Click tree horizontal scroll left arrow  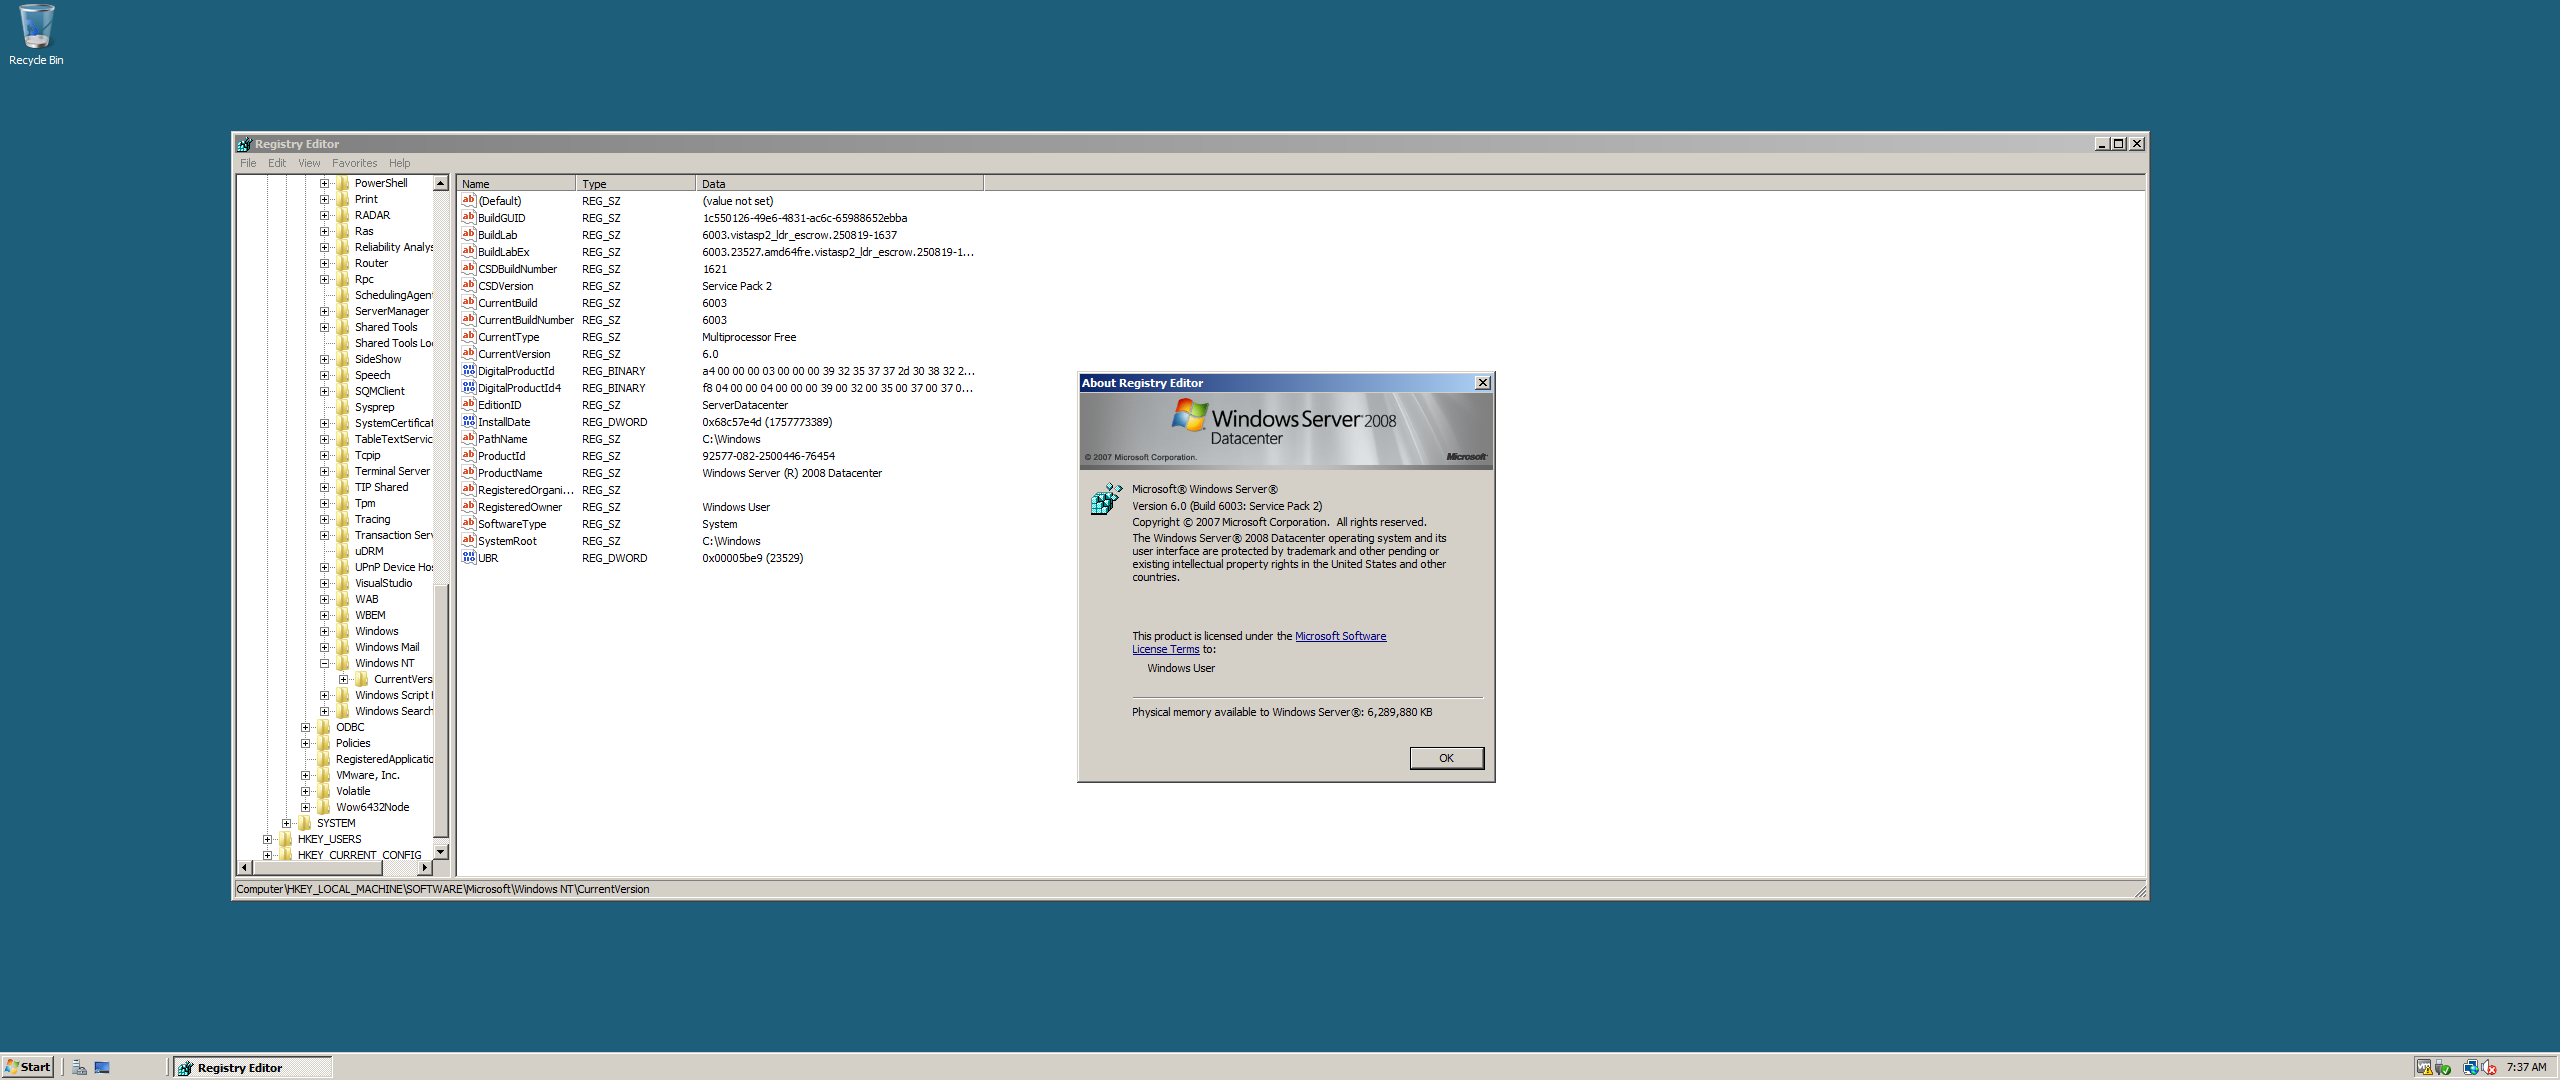click(x=244, y=867)
